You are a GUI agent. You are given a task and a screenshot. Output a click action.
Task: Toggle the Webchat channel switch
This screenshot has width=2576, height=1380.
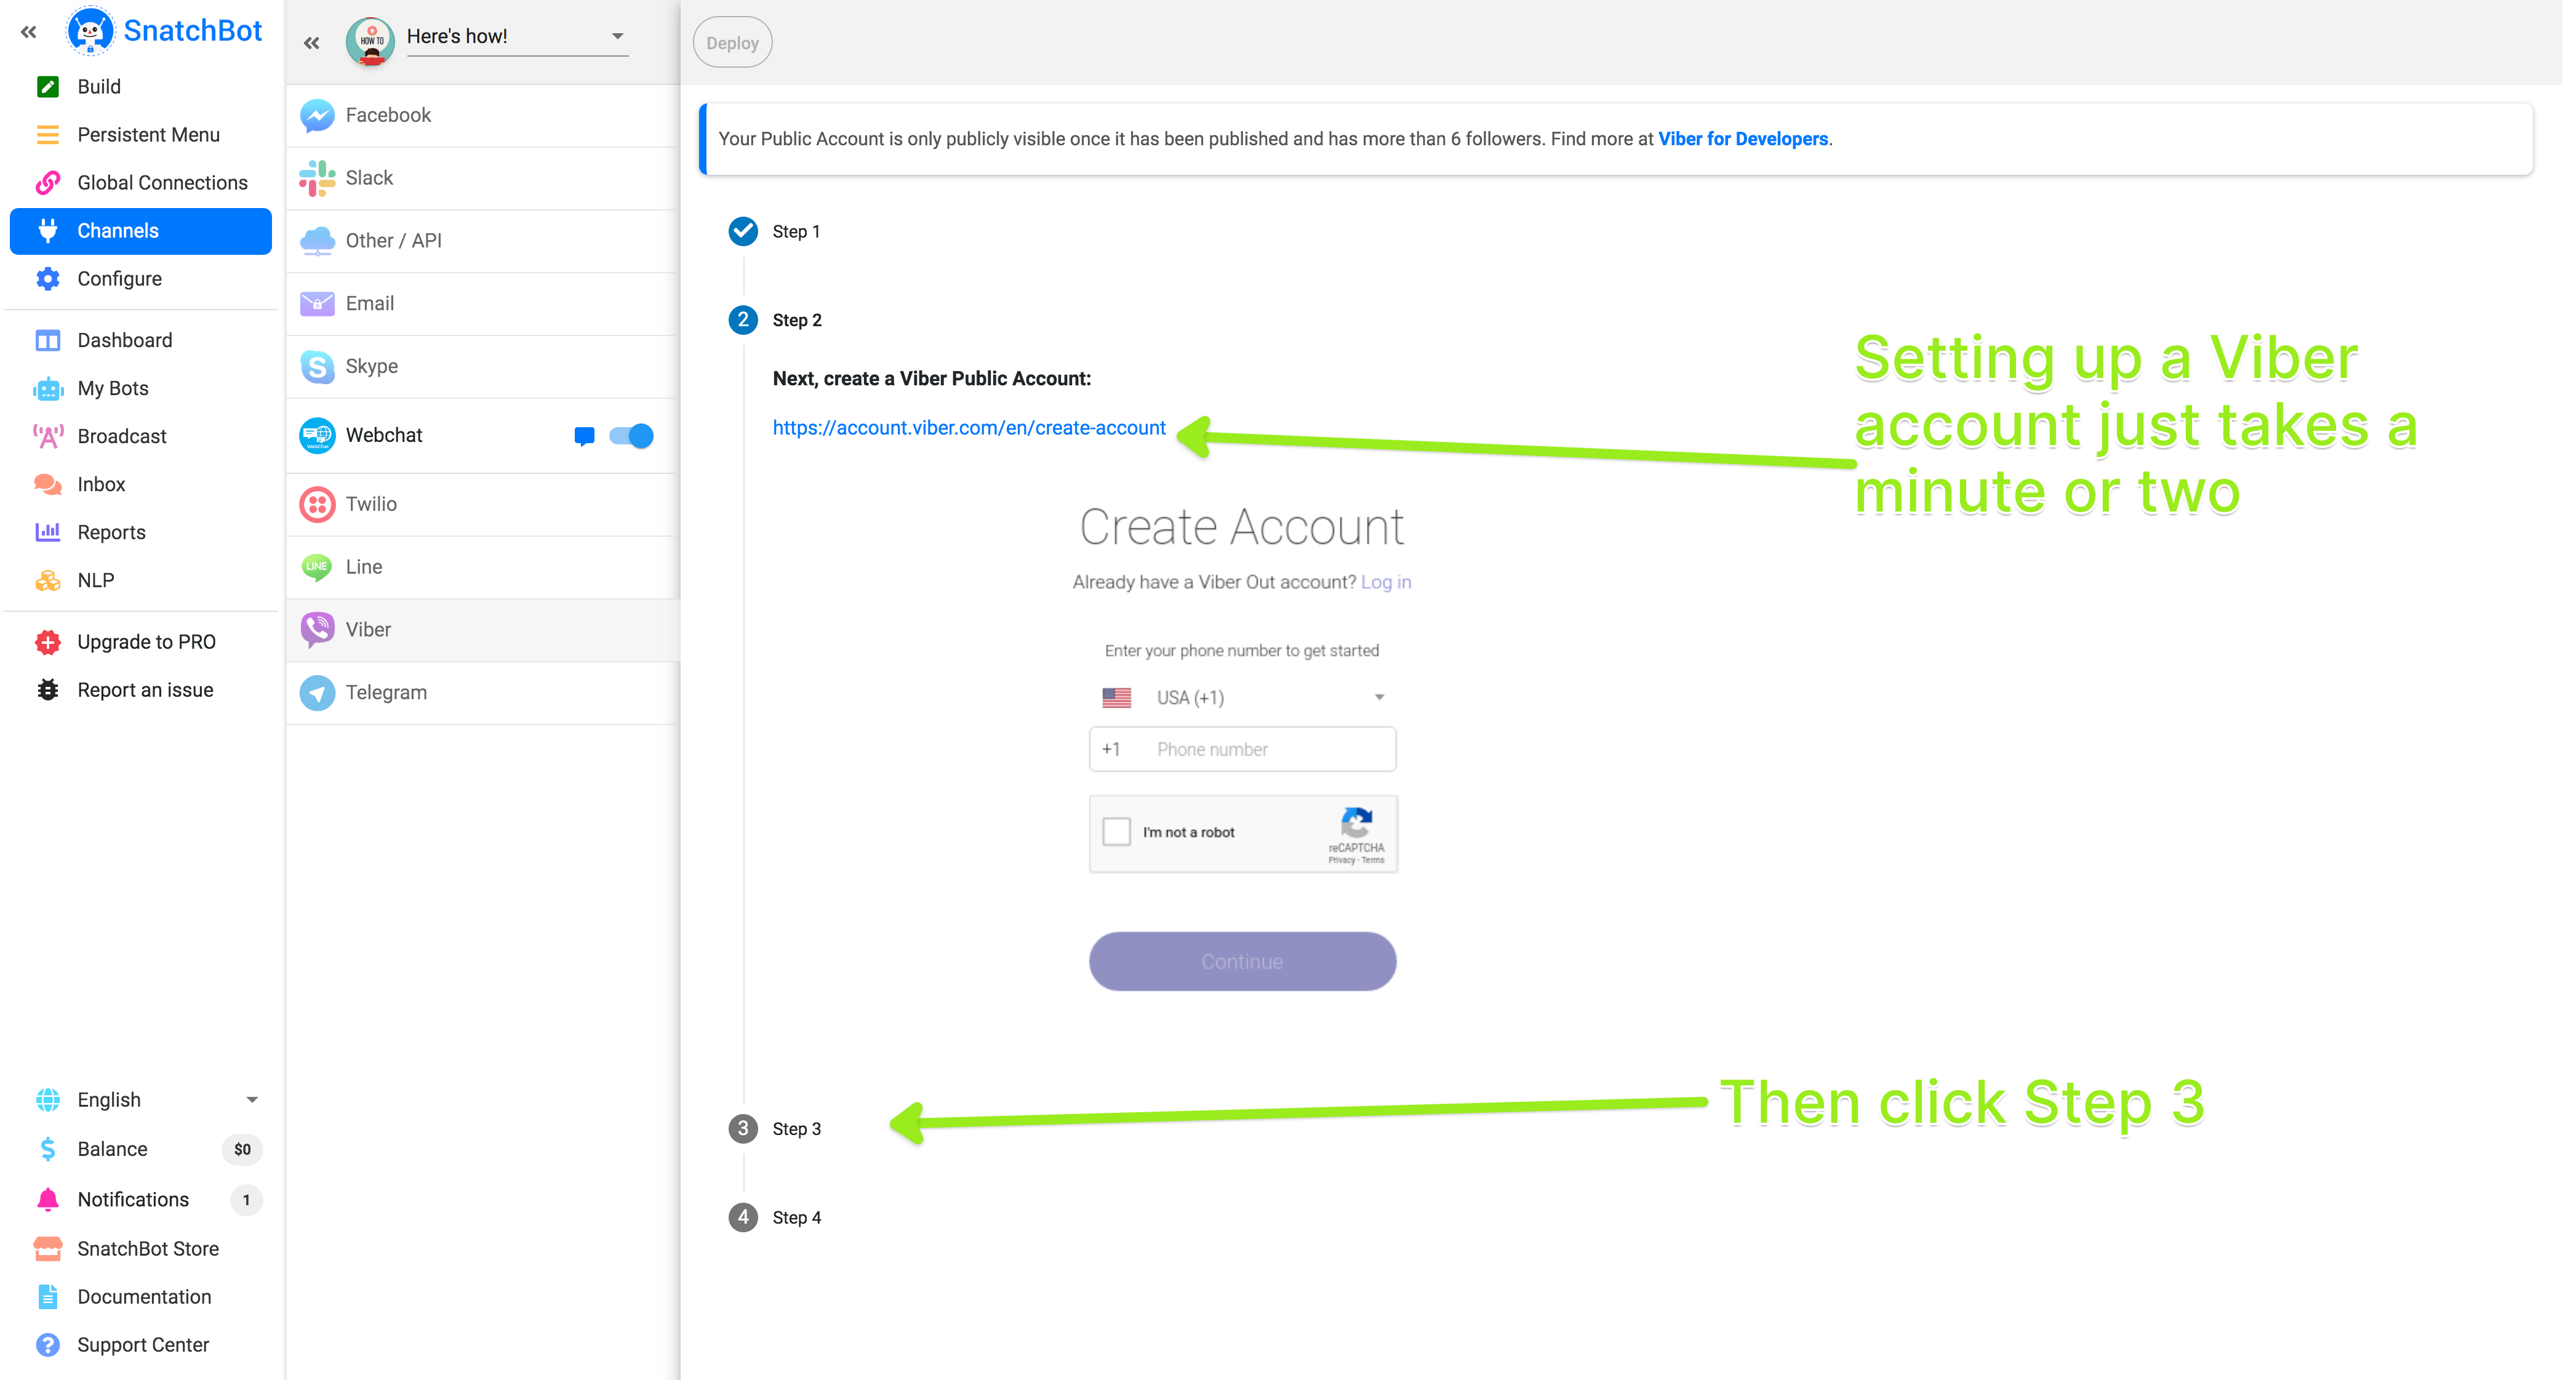[x=631, y=436]
